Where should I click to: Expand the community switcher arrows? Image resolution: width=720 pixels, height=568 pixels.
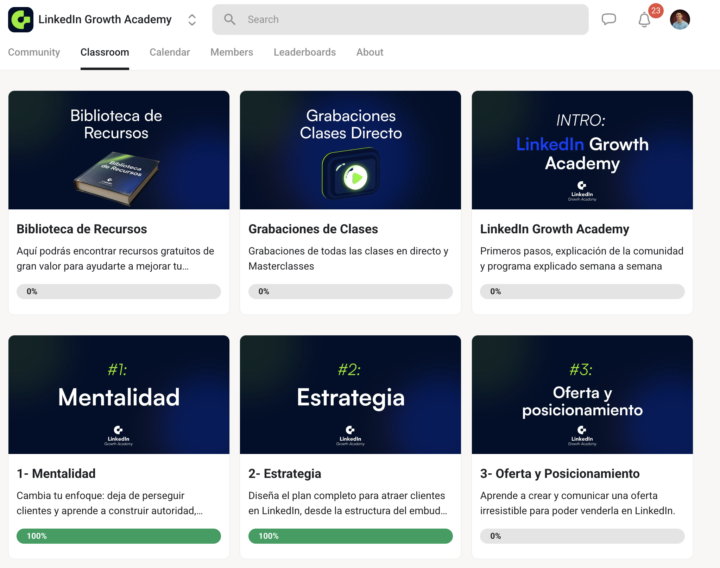192,20
